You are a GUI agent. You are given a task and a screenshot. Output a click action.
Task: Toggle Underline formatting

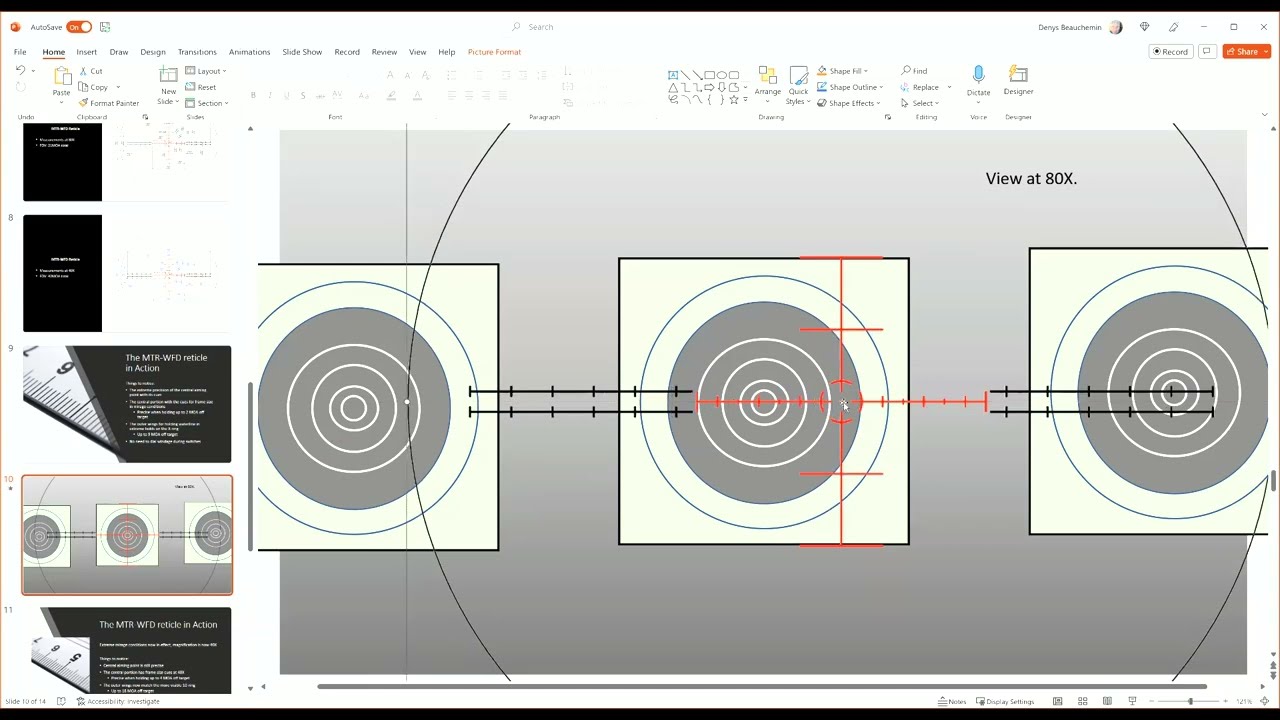(287, 96)
